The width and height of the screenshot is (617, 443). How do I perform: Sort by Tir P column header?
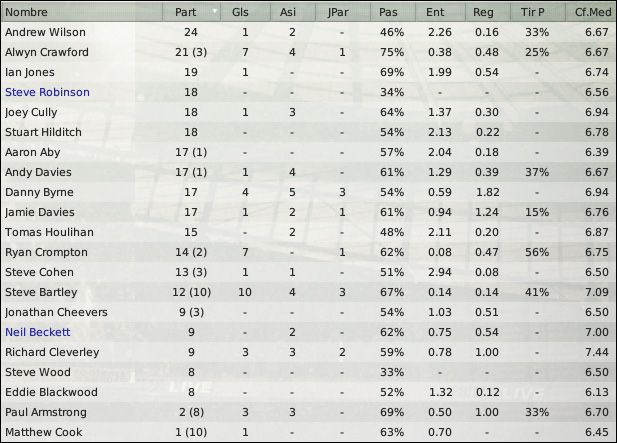click(x=538, y=12)
